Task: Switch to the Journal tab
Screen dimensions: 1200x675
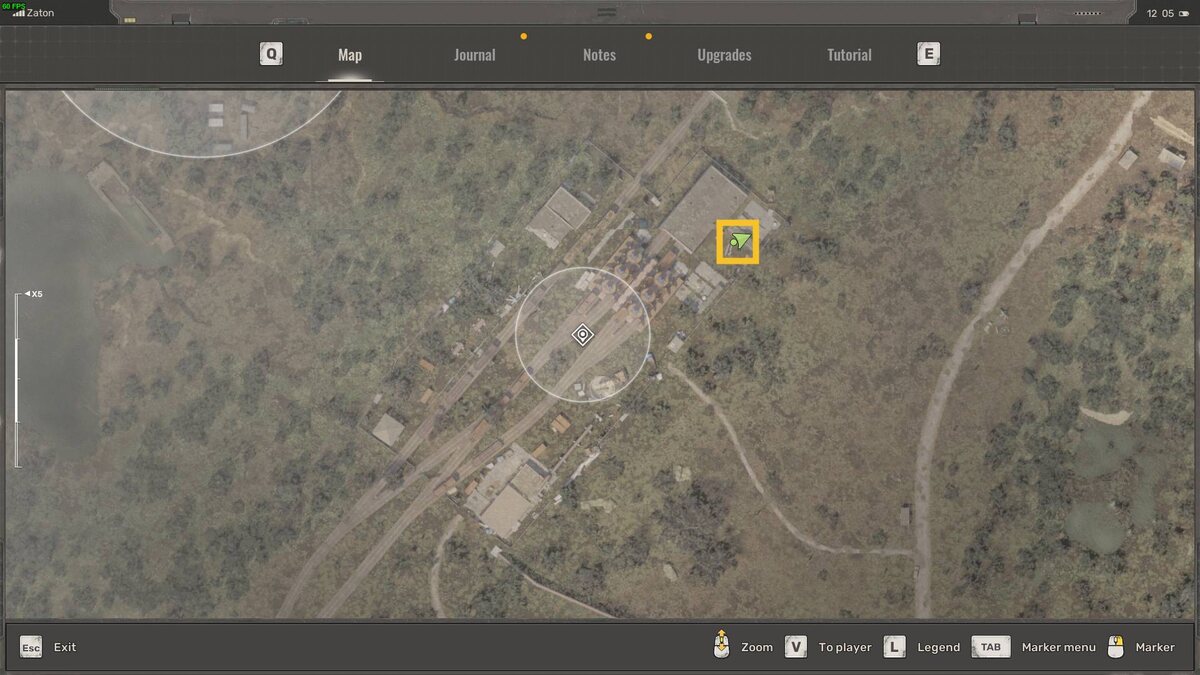Action: (x=474, y=55)
